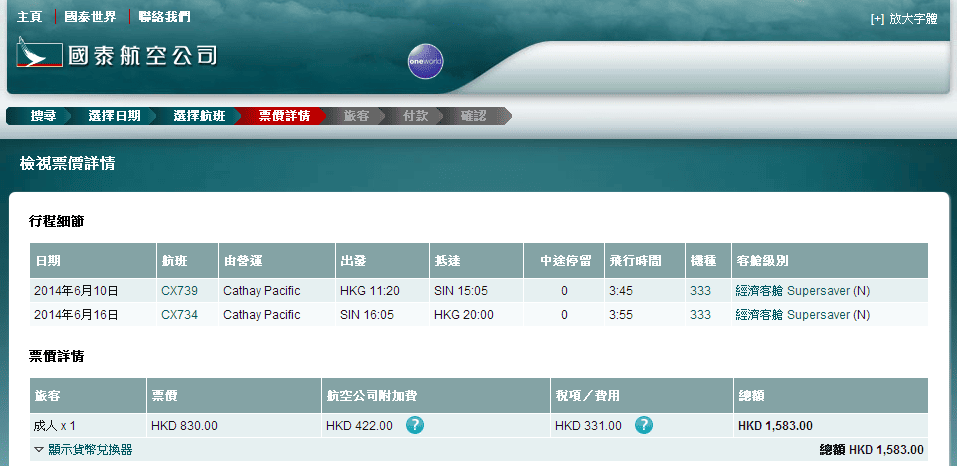Open 經濟客艙 Supersaver (N) link for June 10
957x466 pixels.
point(802,290)
